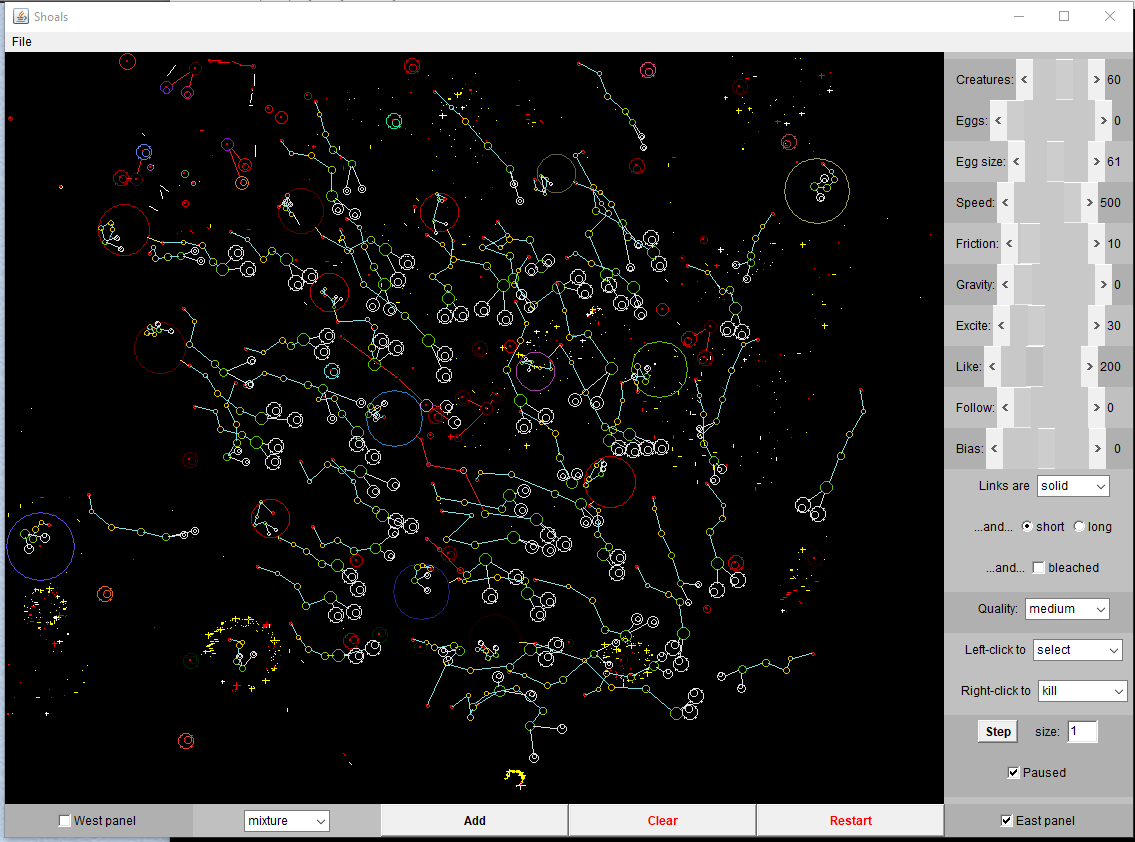Expand the Quality medium dropdown
This screenshot has height=842, width=1135.
1066,609
